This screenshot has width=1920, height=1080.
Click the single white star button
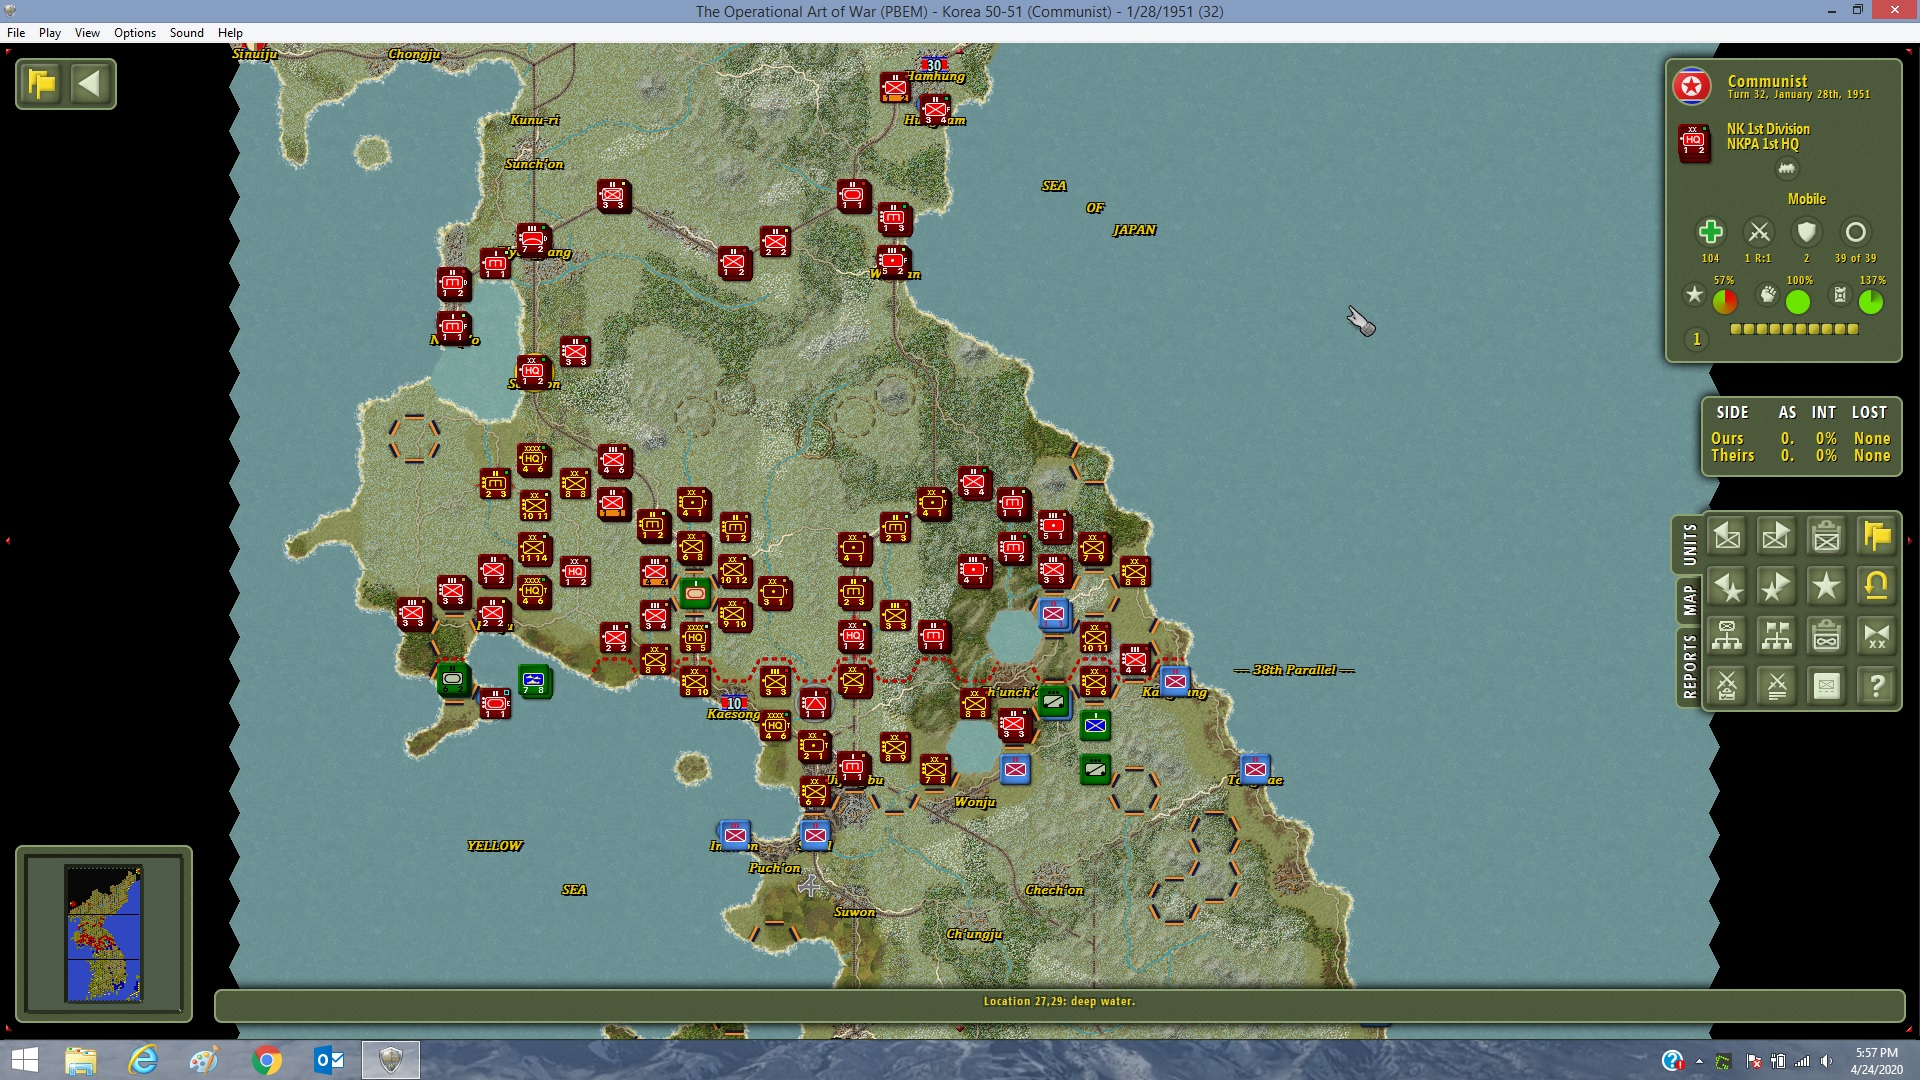coord(1826,587)
